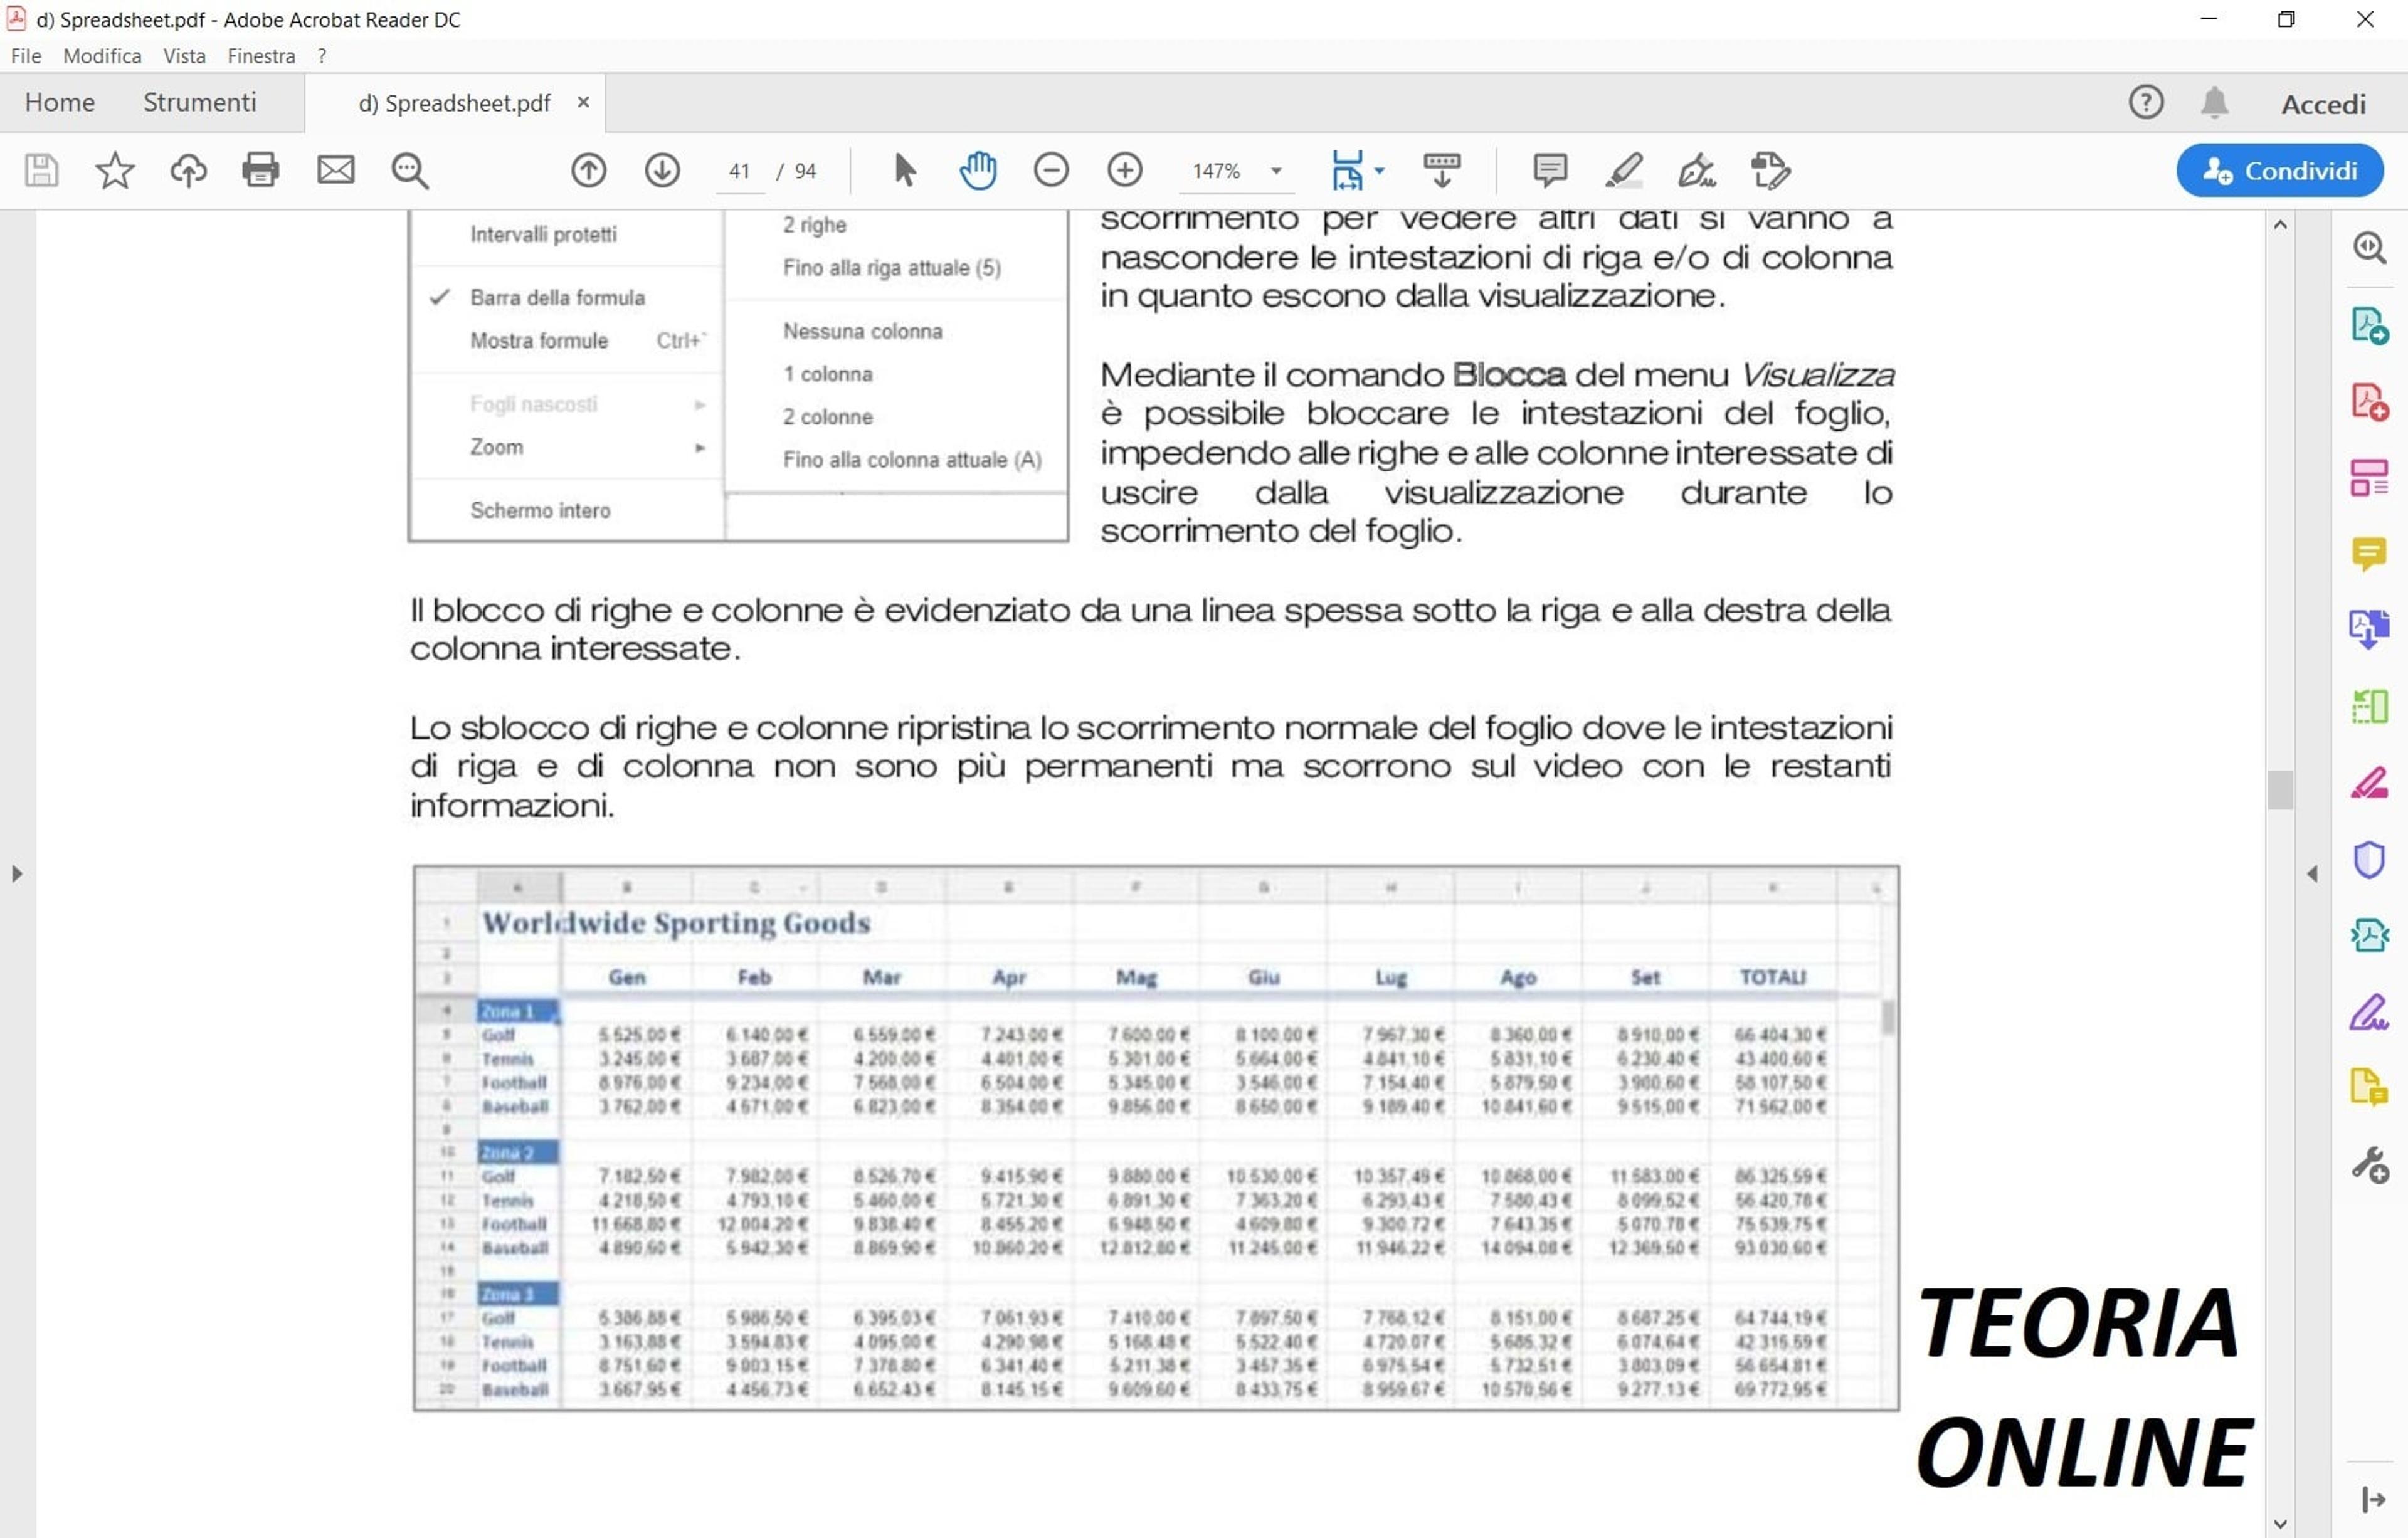Click Accedi to sign in
The width and height of the screenshot is (2408, 1538).
click(x=2323, y=104)
